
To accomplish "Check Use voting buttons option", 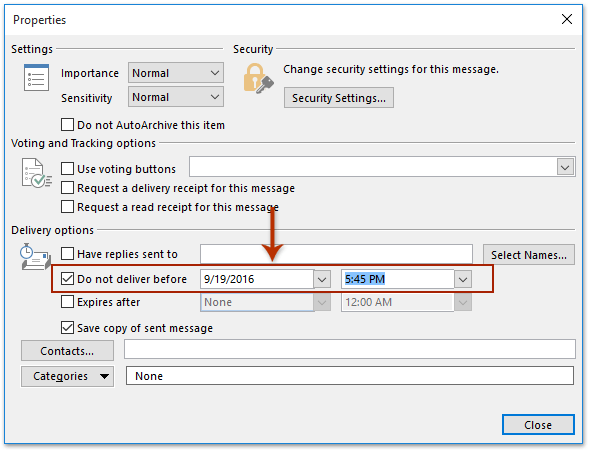I will (67, 169).
